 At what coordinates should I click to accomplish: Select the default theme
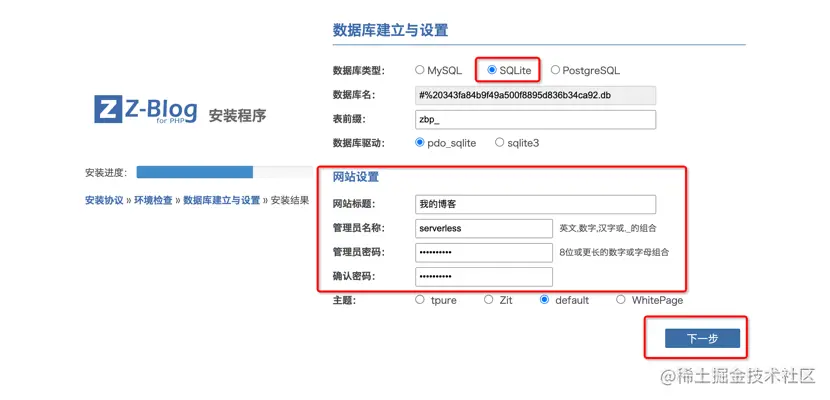(544, 299)
